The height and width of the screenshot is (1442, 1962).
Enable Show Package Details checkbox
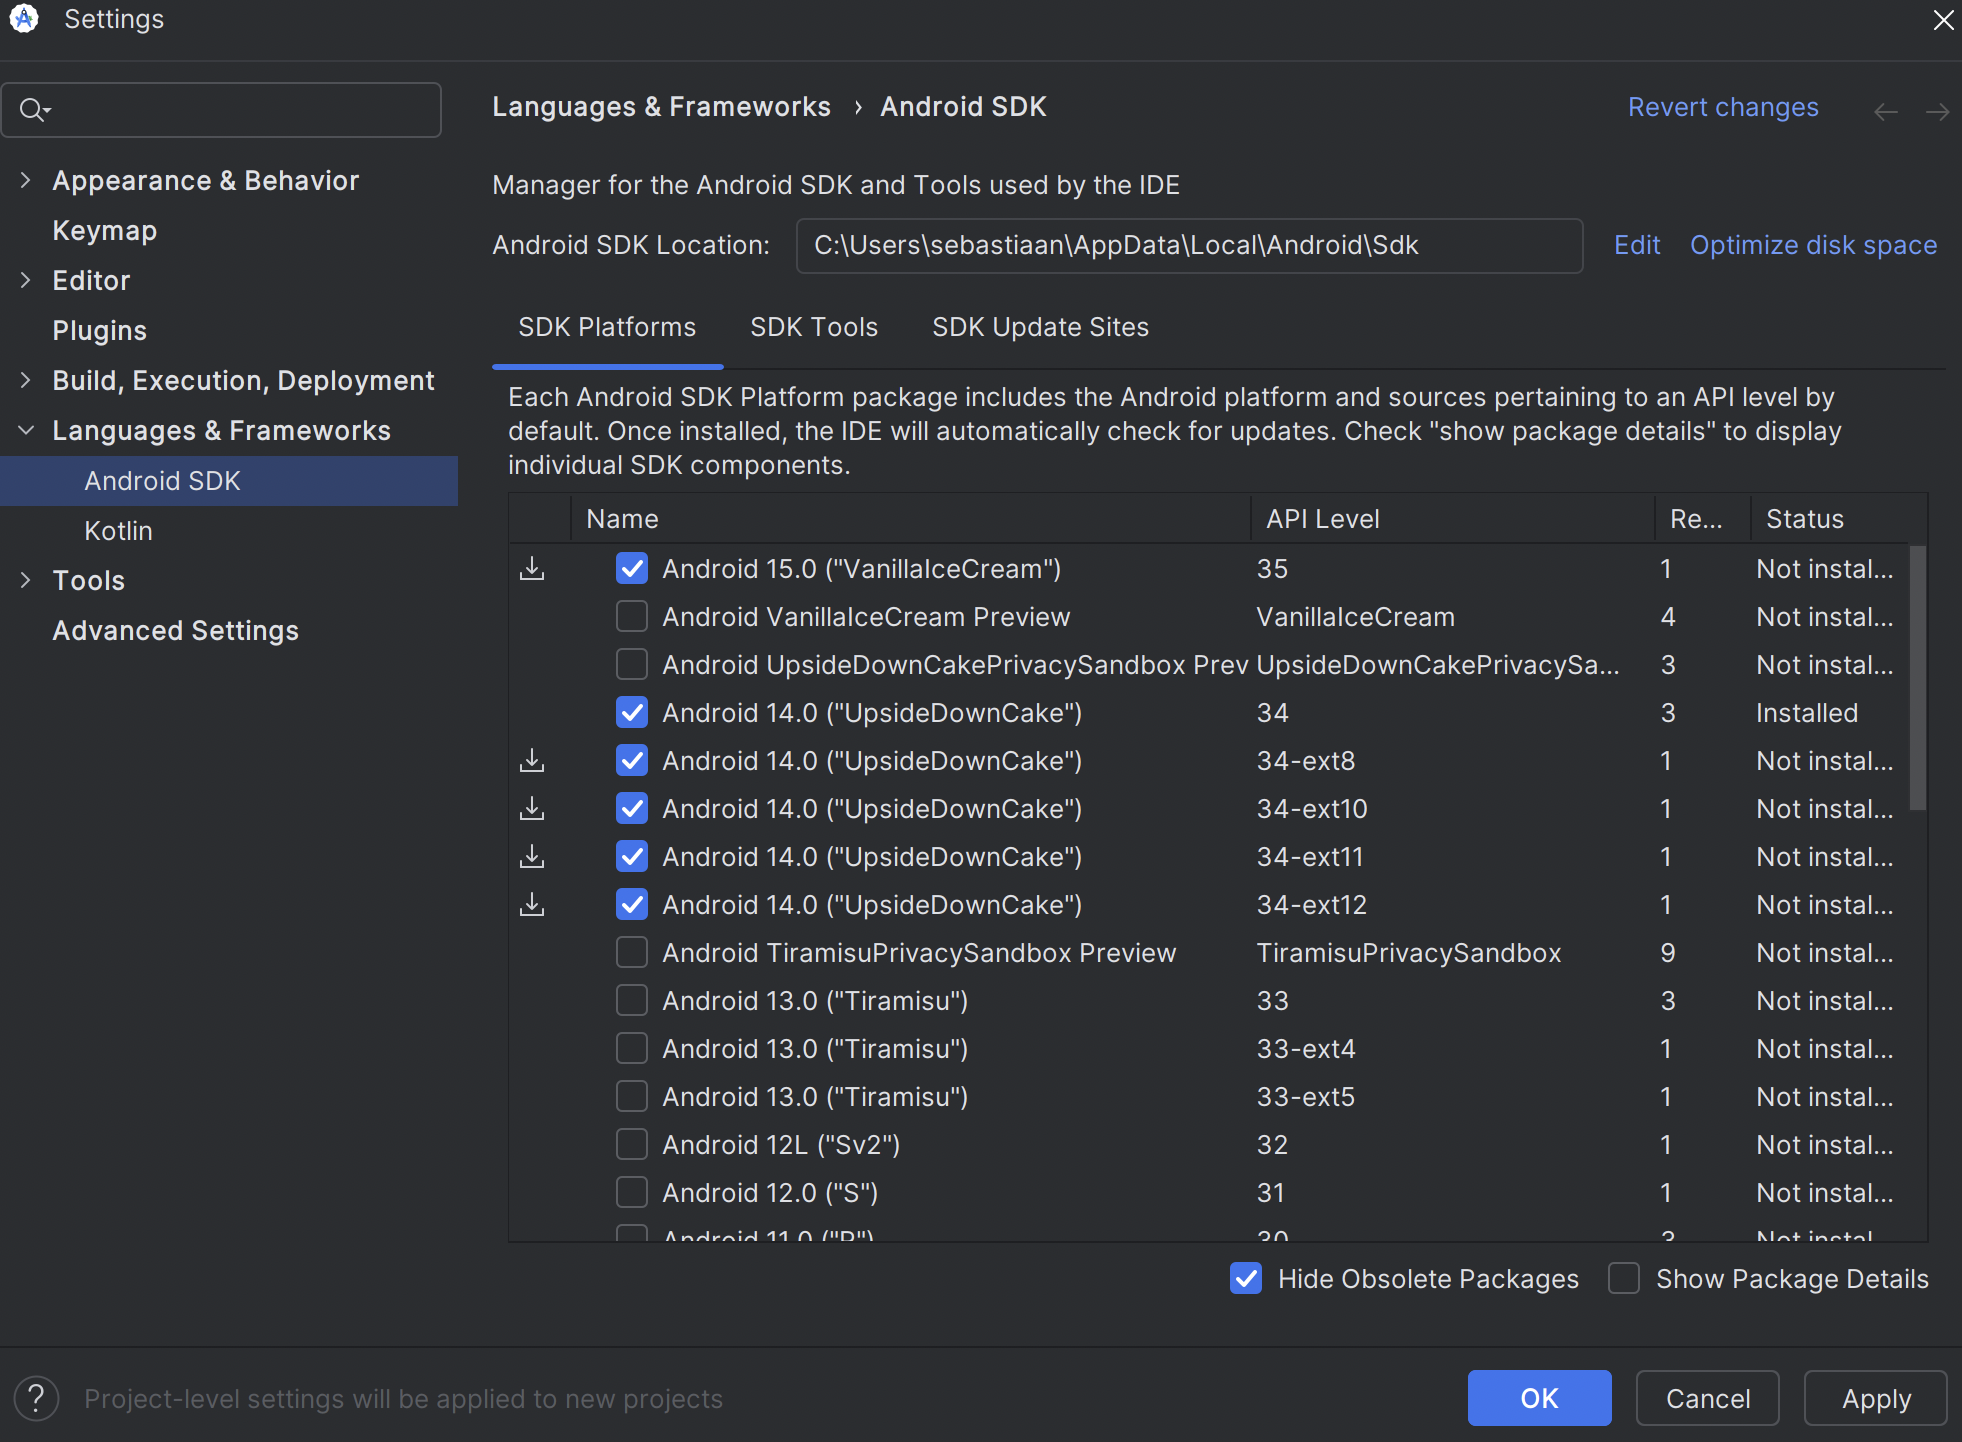(1624, 1278)
